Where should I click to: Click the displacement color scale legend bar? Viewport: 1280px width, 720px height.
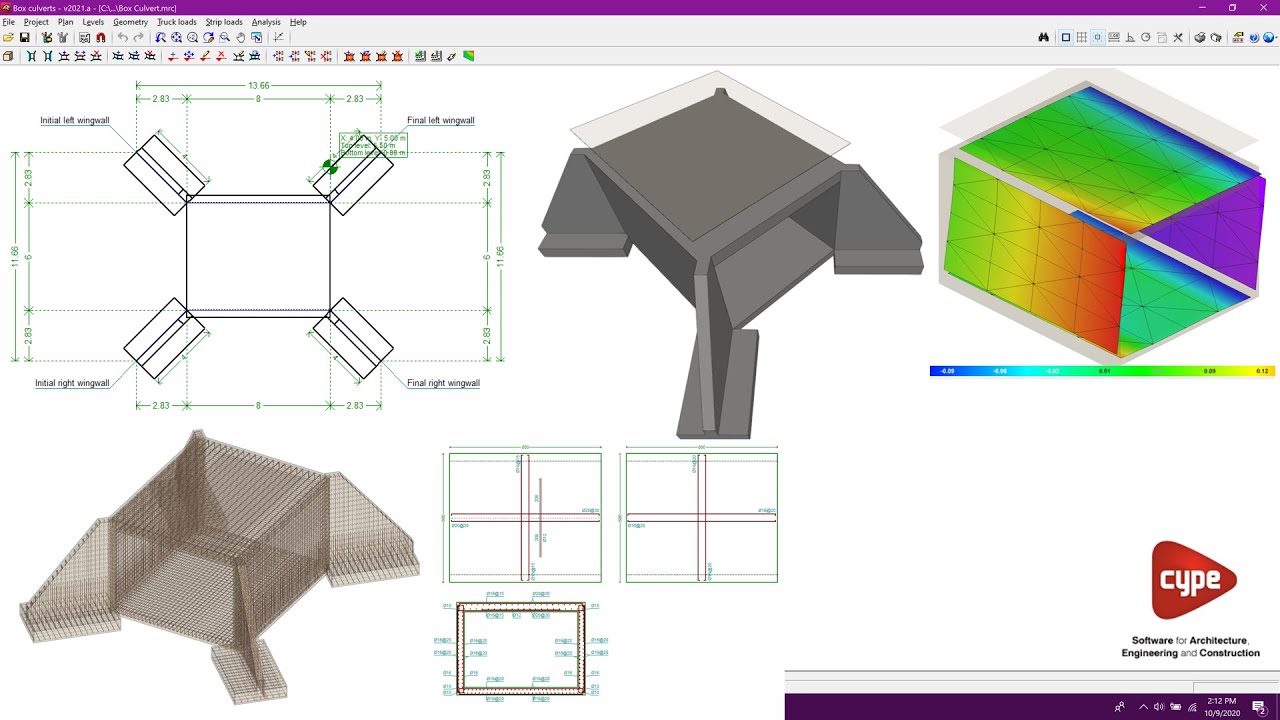pyautogui.click(x=1100, y=371)
